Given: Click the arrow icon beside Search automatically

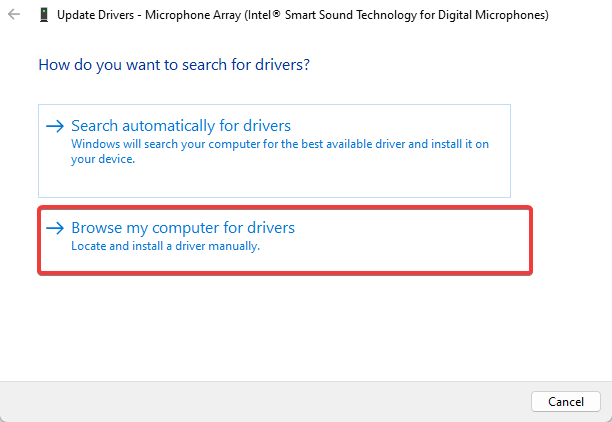Looking at the screenshot, I should 55,126.
